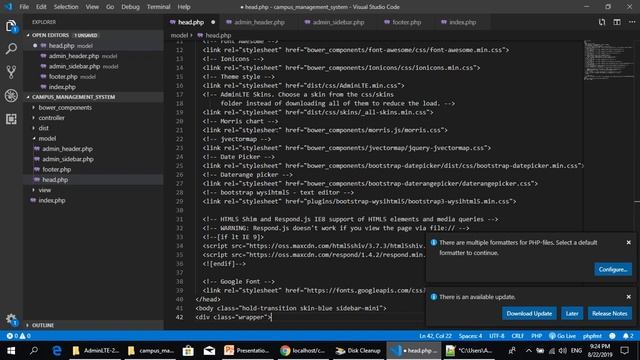The image size is (640, 360).
Task: Open the Explorer view in activity bar
Action: tap(11, 27)
